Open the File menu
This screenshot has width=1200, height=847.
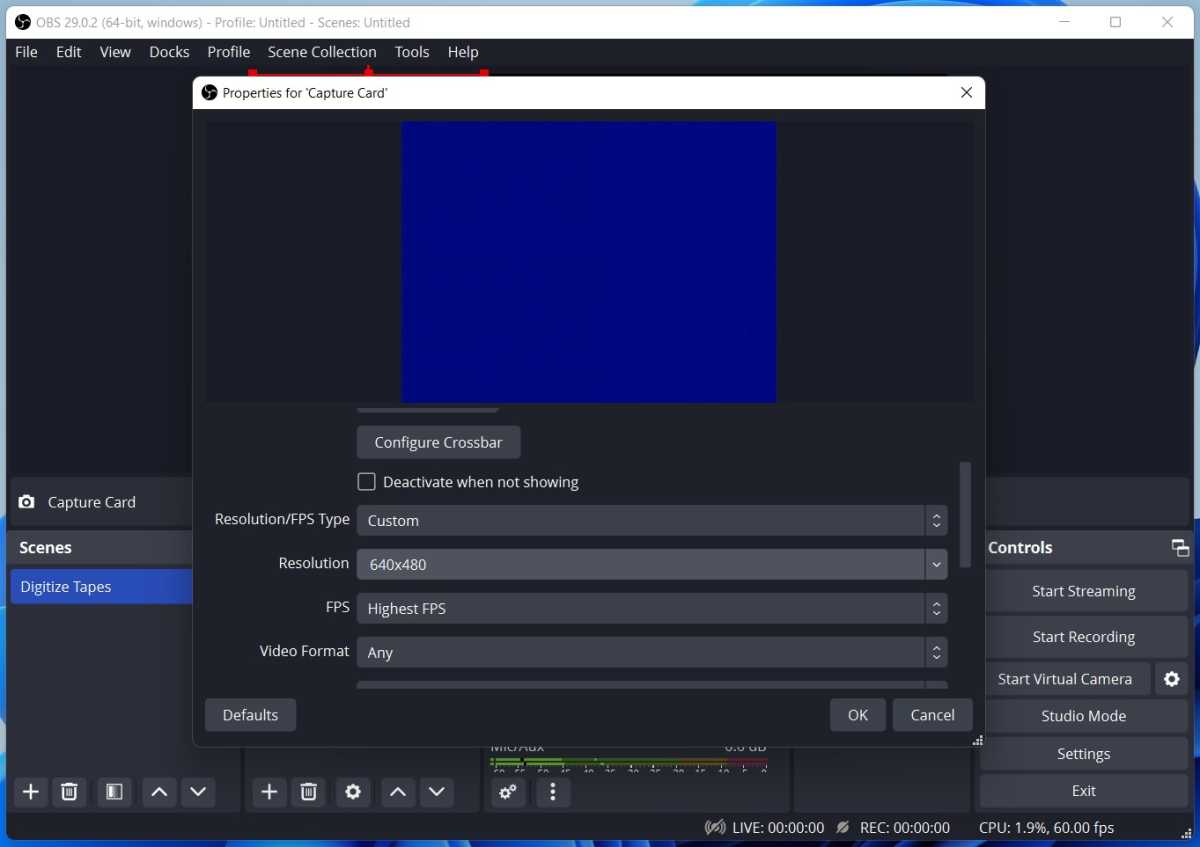26,52
